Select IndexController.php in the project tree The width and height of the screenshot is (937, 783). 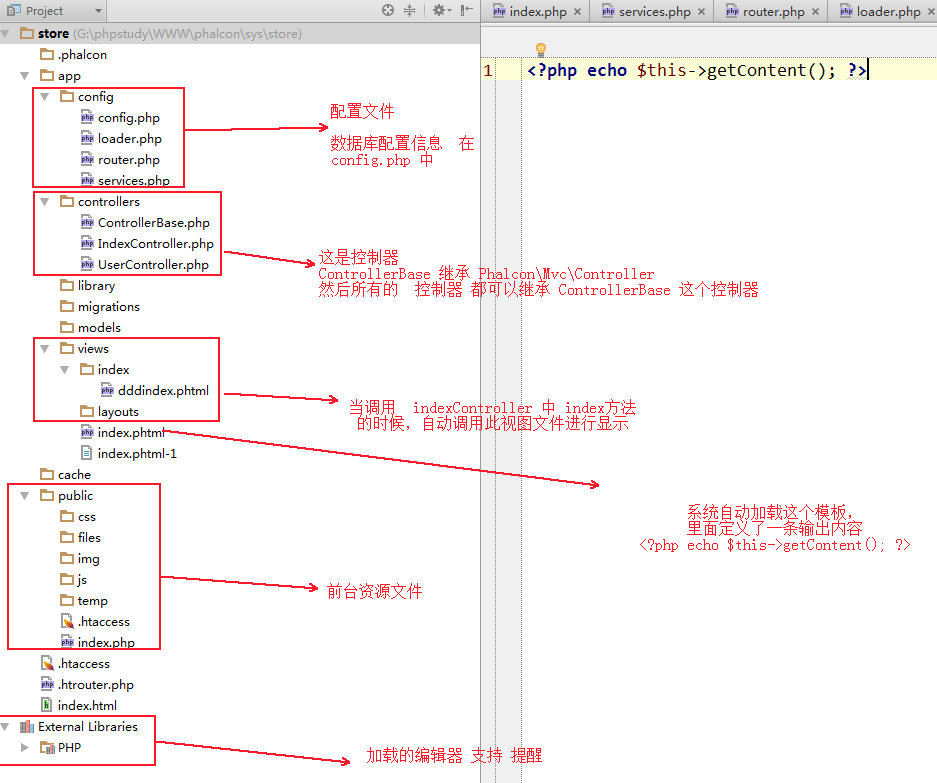click(155, 244)
